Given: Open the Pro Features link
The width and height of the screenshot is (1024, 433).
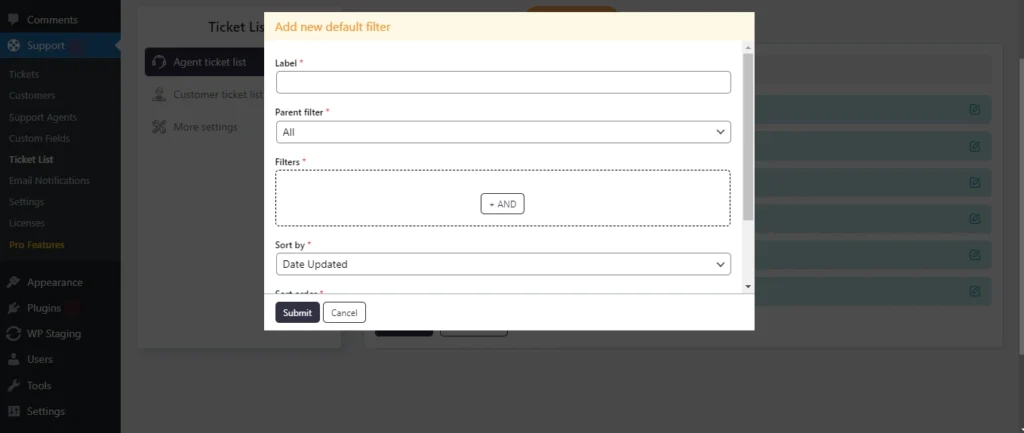Looking at the screenshot, I should click(37, 245).
